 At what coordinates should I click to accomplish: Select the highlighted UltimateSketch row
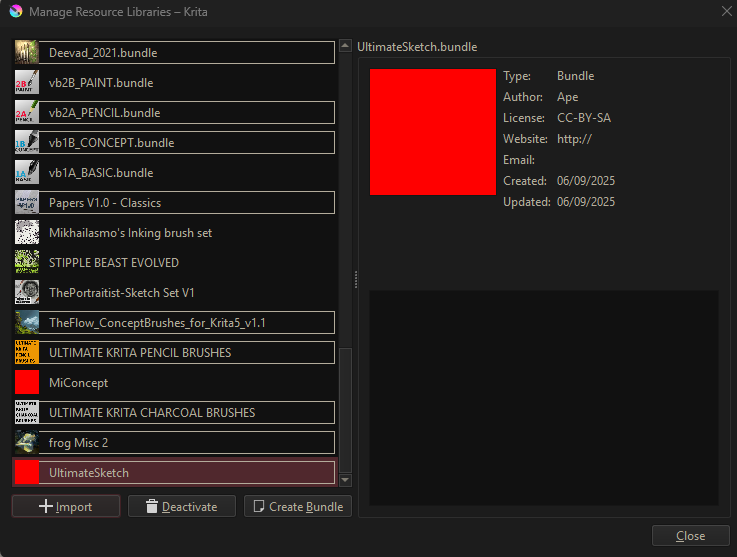point(174,472)
